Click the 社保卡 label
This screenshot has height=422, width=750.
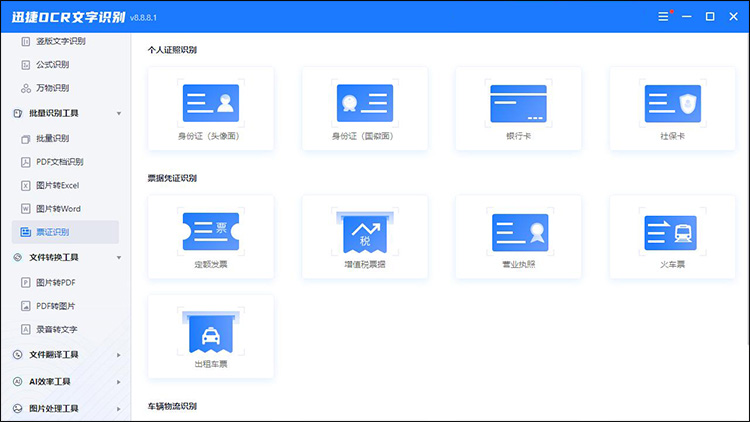point(673,136)
